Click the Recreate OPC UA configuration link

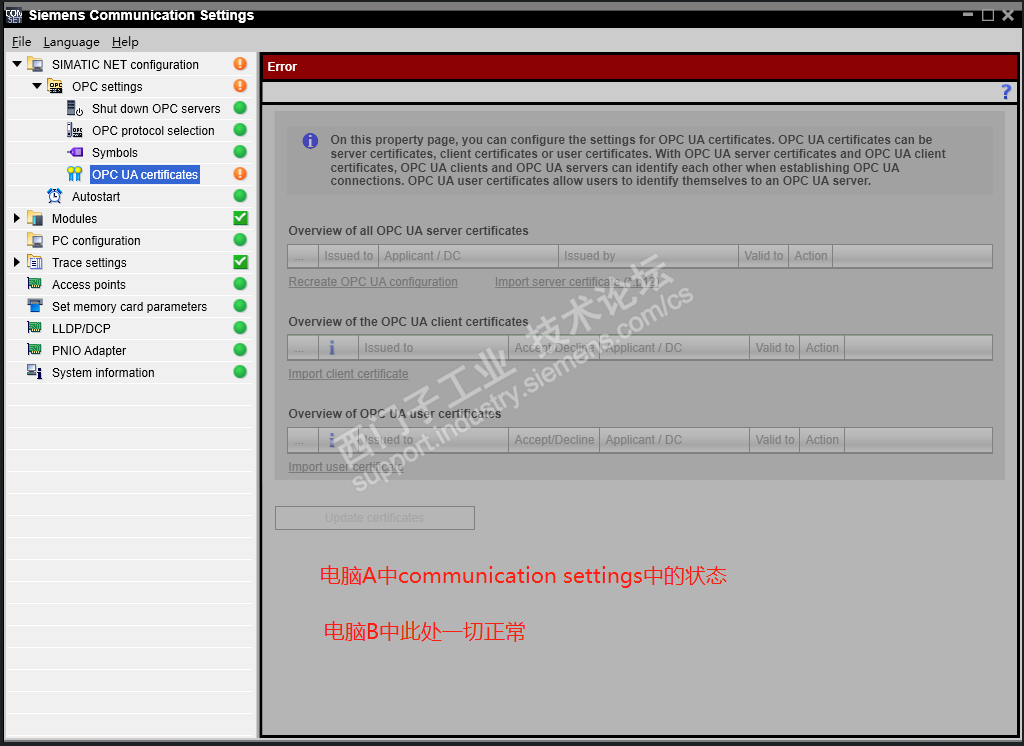(373, 282)
